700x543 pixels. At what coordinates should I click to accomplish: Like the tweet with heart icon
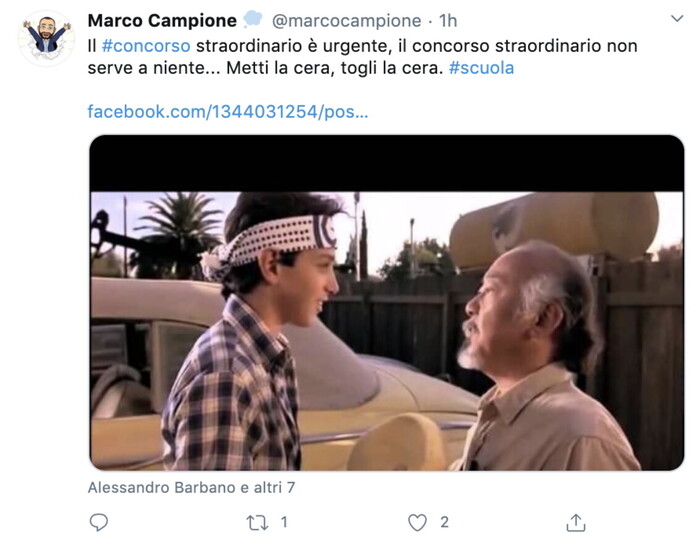[x=417, y=522]
